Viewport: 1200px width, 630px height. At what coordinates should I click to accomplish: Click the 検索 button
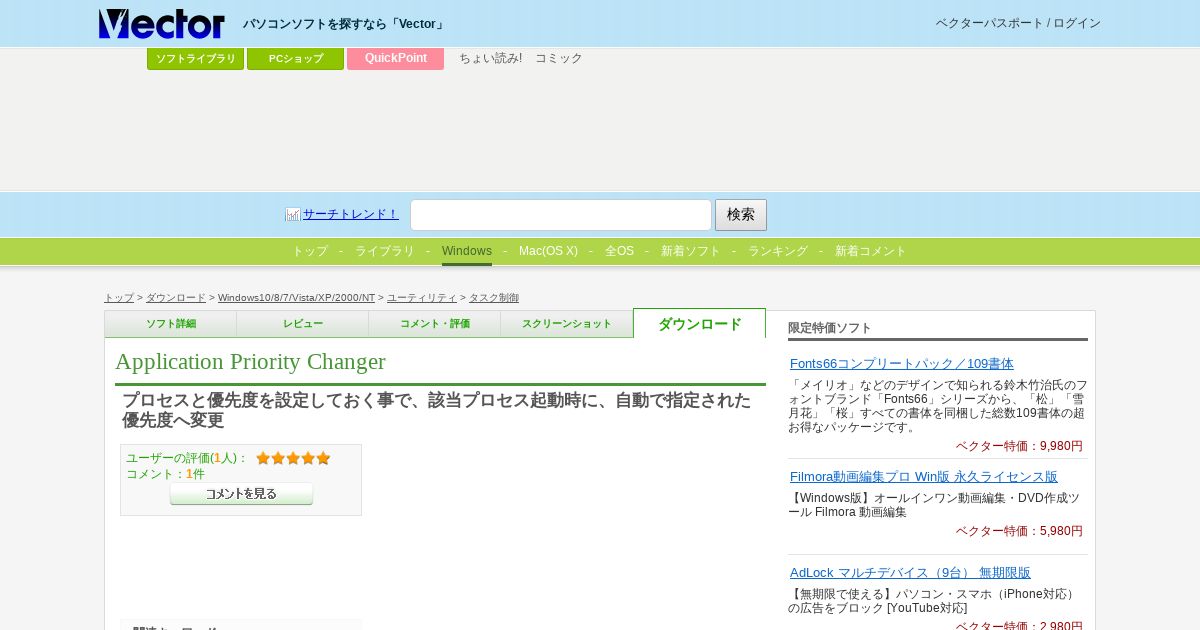[x=741, y=215]
